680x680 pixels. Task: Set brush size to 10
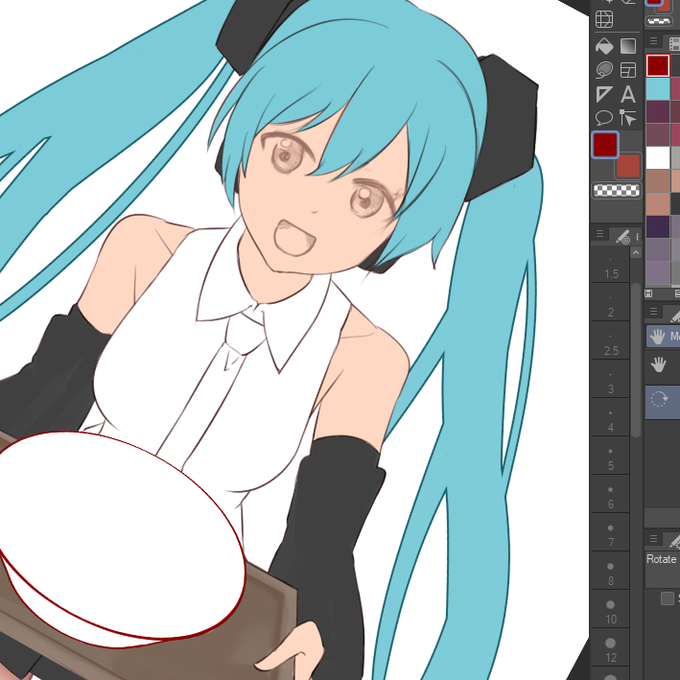[611, 608]
